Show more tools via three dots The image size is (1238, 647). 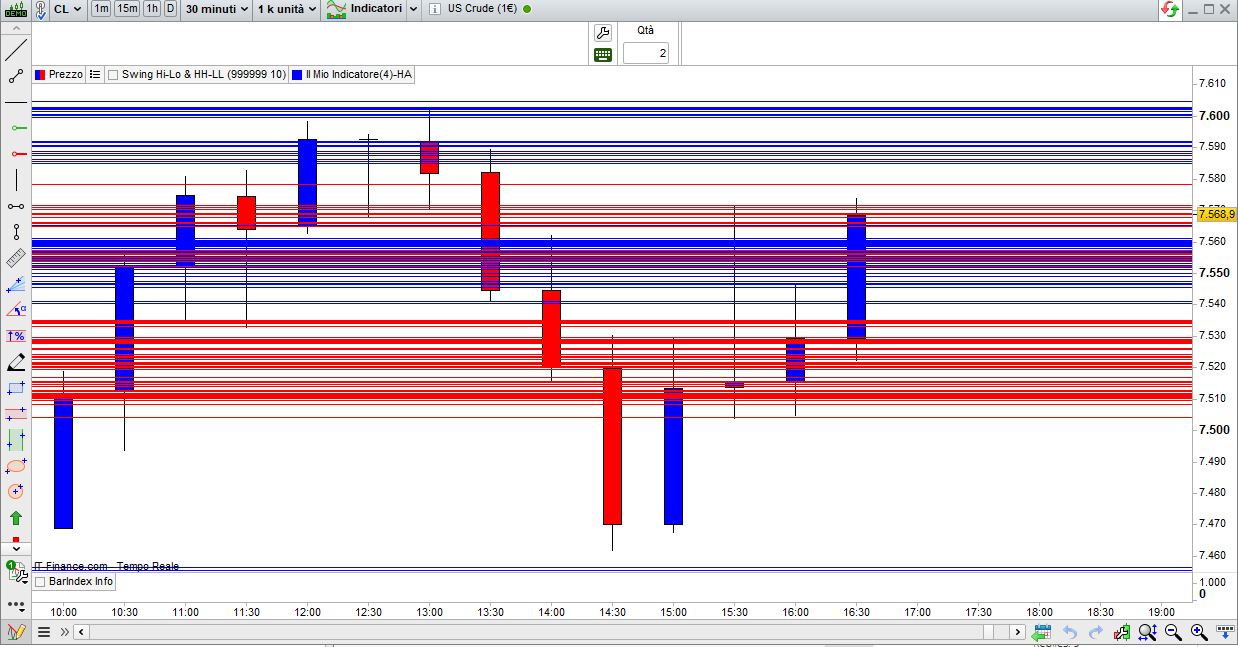(x=15, y=605)
